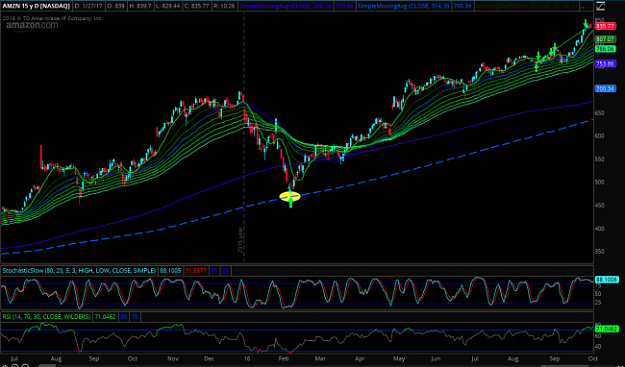Screen dimensions: 625x367
Task: Select the RSI (14, 70, 30, CLOSE, WILDERS) title
Action: point(46,318)
